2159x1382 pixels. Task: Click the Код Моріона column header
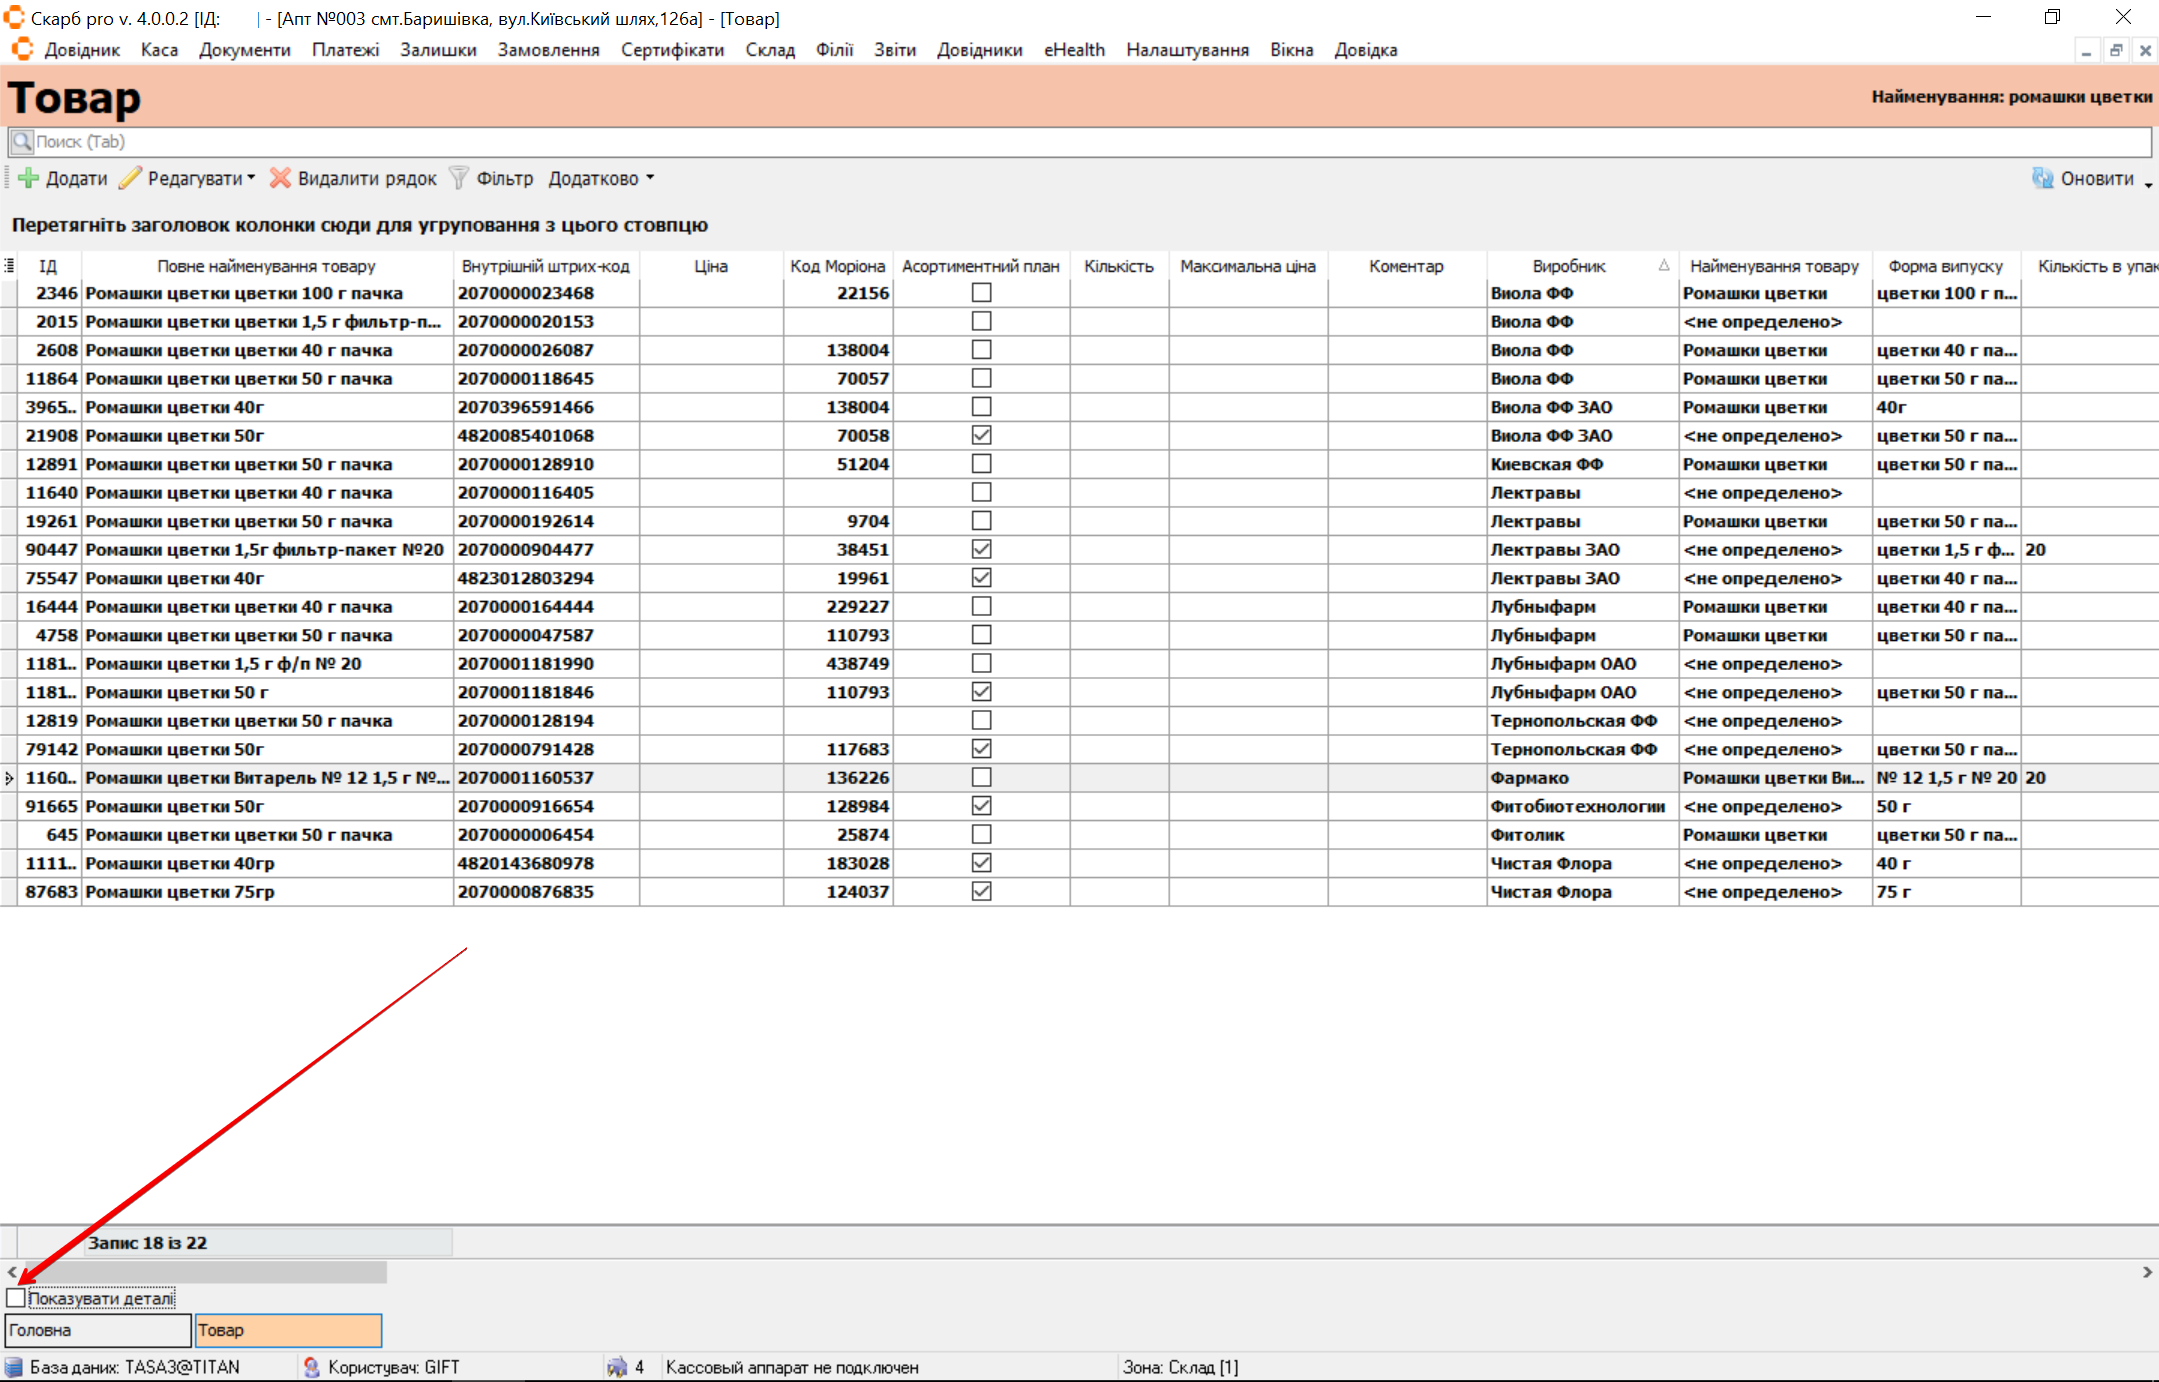[x=837, y=266]
